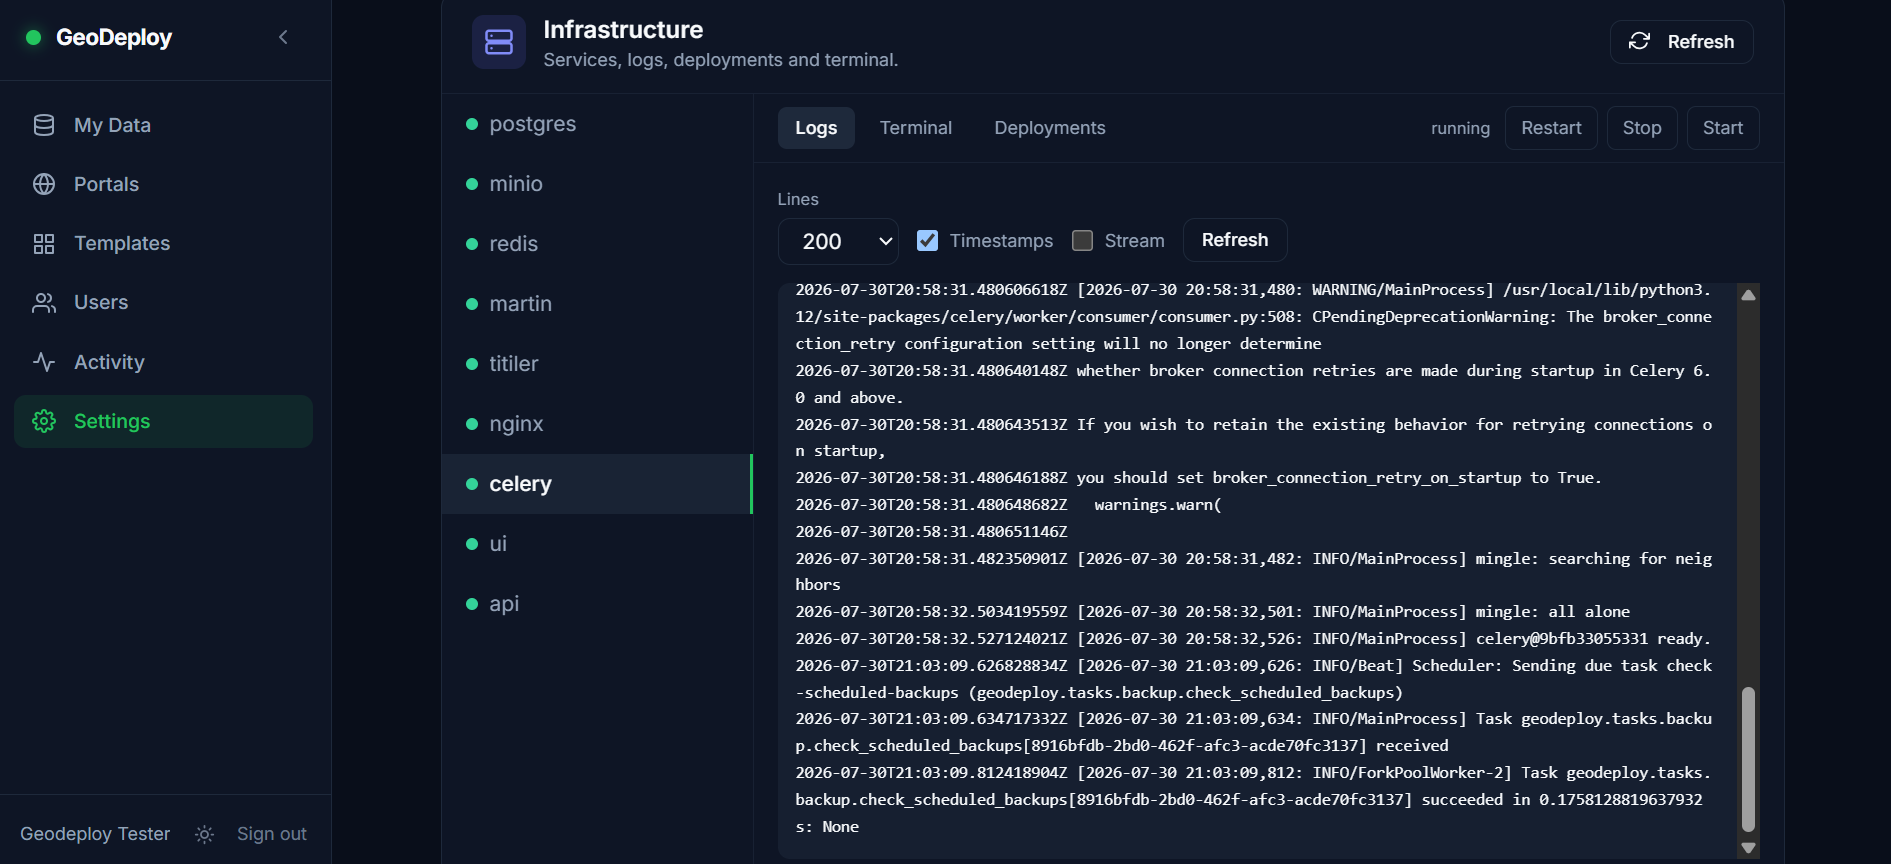Select the minio service
This screenshot has height=864, width=1891.
[x=597, y=184]
